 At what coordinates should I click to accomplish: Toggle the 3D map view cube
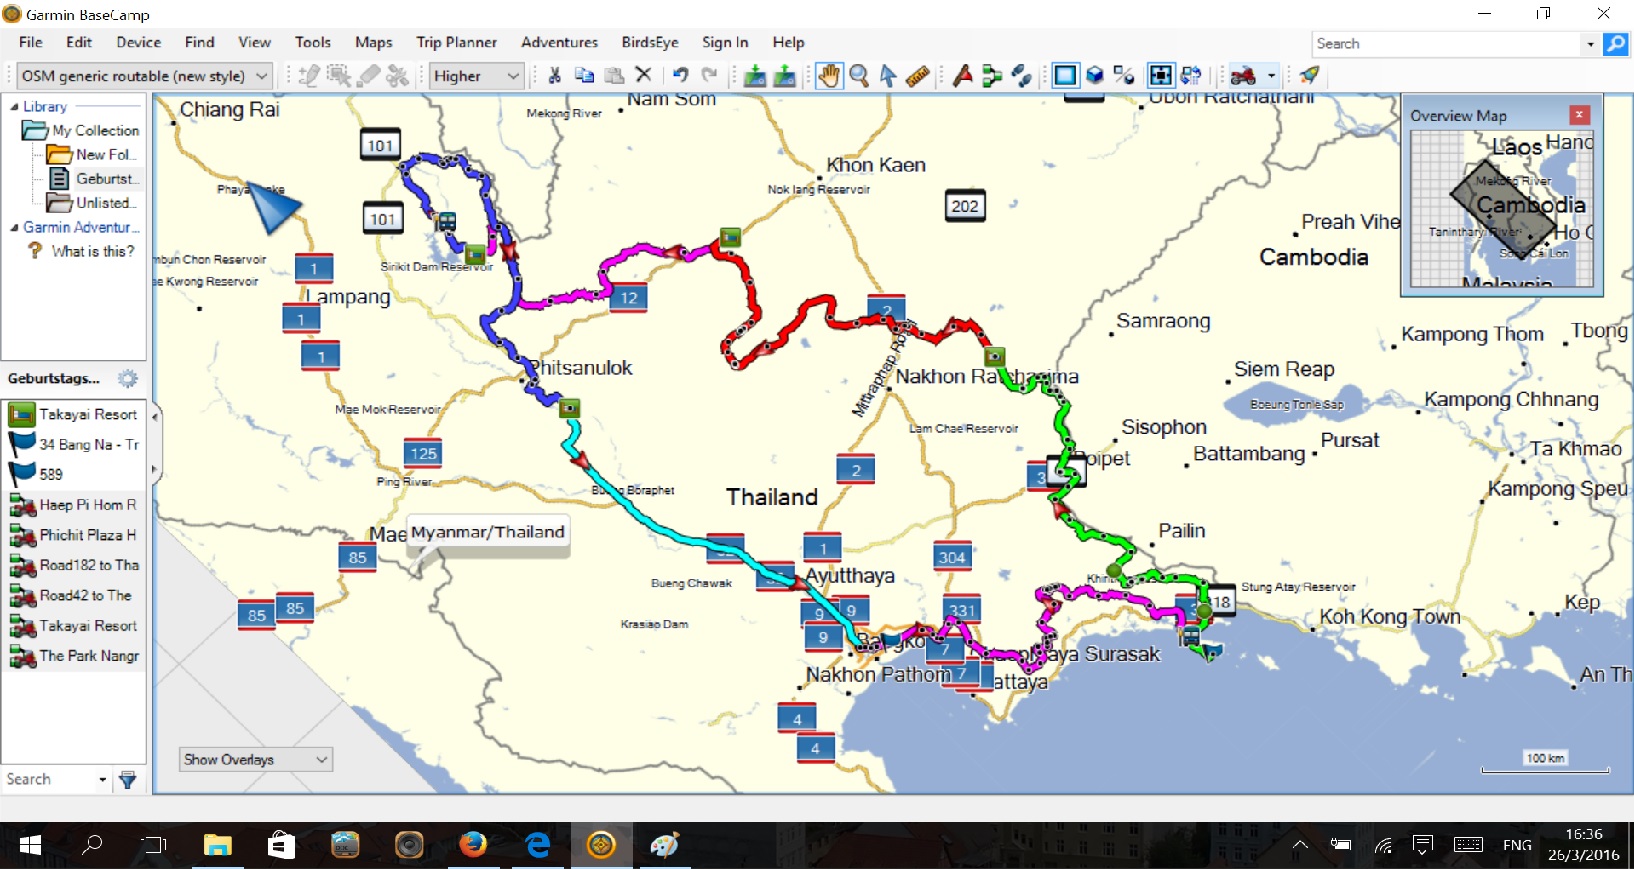(1095, 76)
